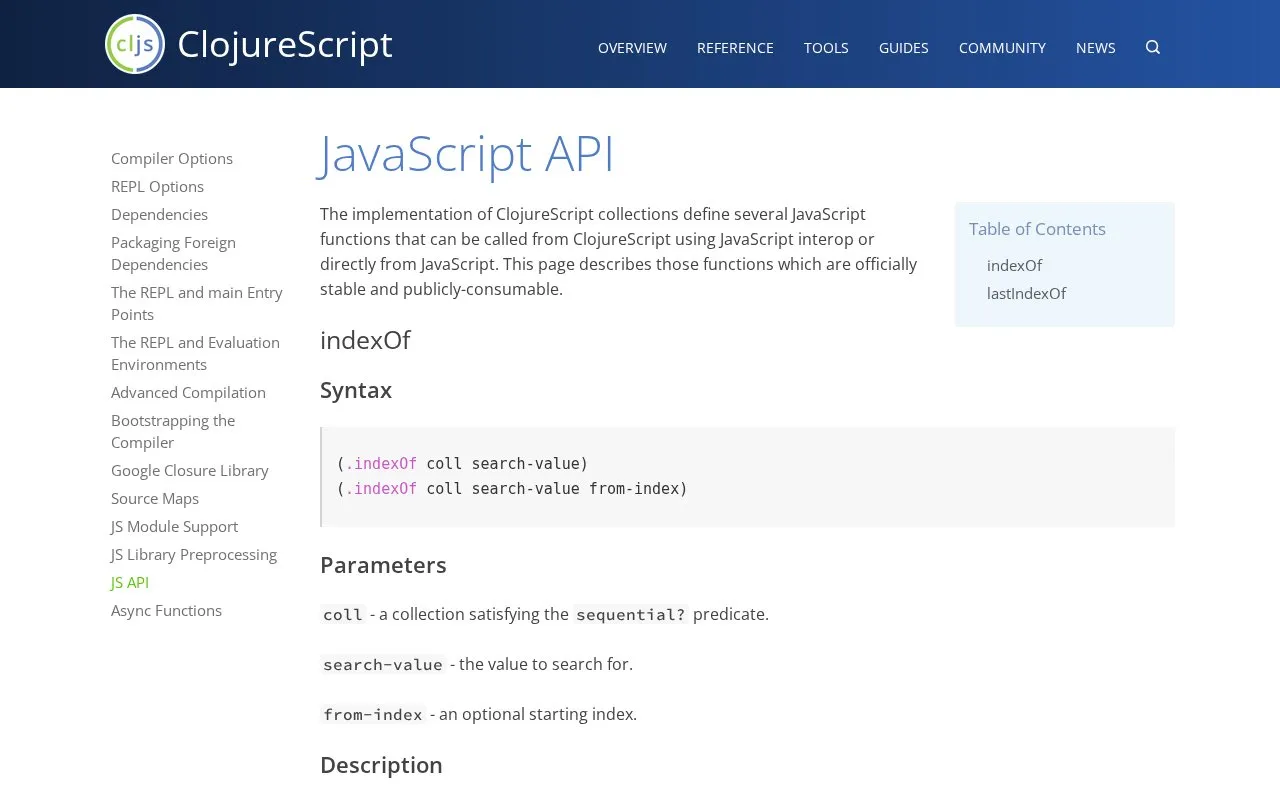The image size is (1280, 800).
Task: Click the cljs logo icon
Action: 135,44
